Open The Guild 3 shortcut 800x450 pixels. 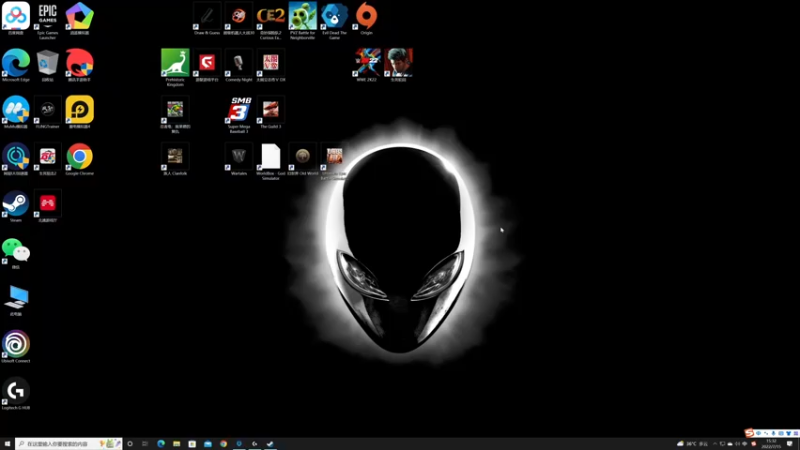[270, 112]
